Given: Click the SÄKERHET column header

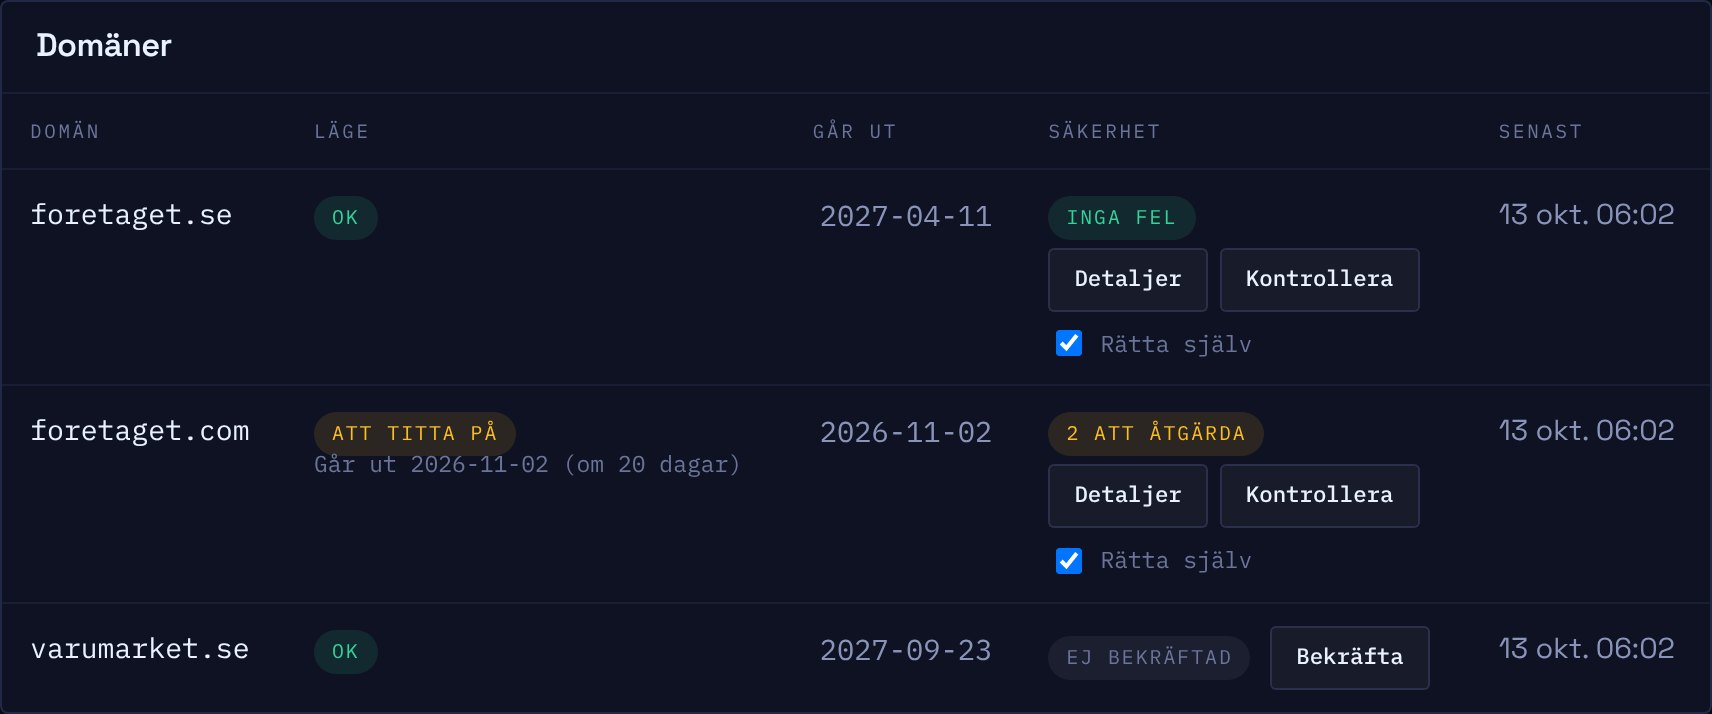Looking at the screenshot, I should [x=1104, y=132].
